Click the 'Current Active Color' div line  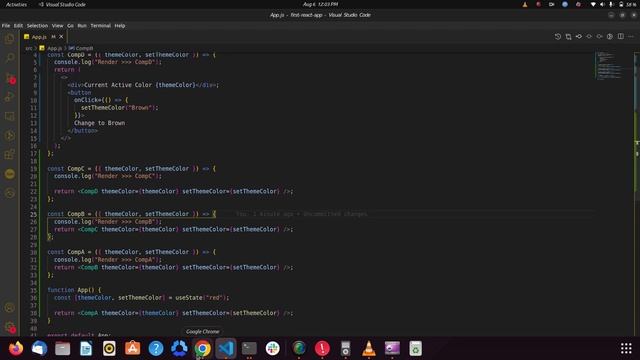coord(143,85)
